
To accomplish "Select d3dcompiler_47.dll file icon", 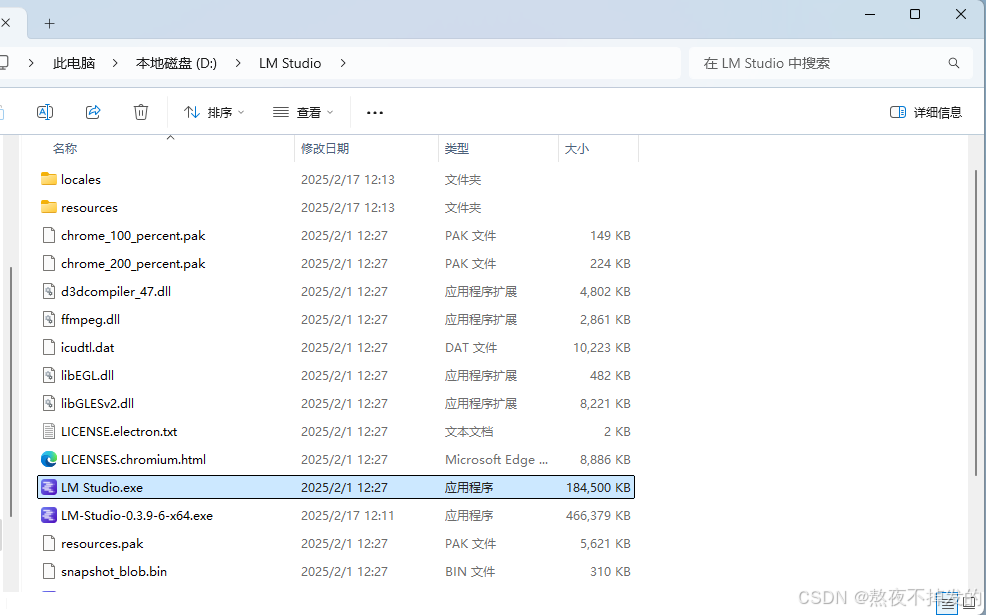I will tap(48, 292).
